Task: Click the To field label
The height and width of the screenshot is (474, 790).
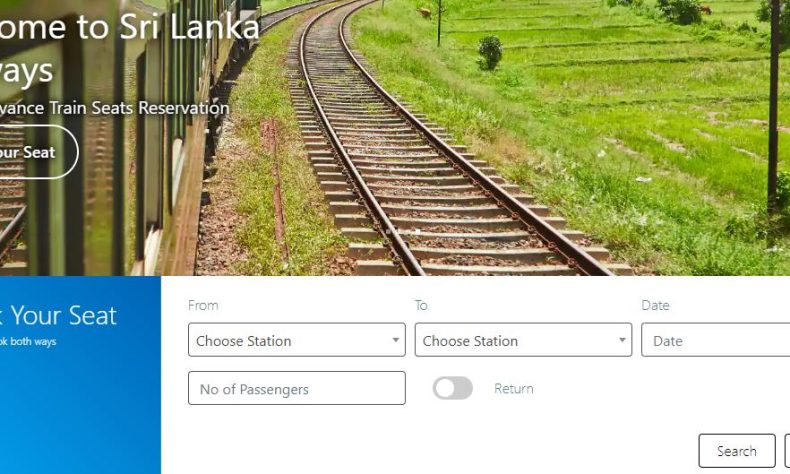Action: [x=421, y=305]
